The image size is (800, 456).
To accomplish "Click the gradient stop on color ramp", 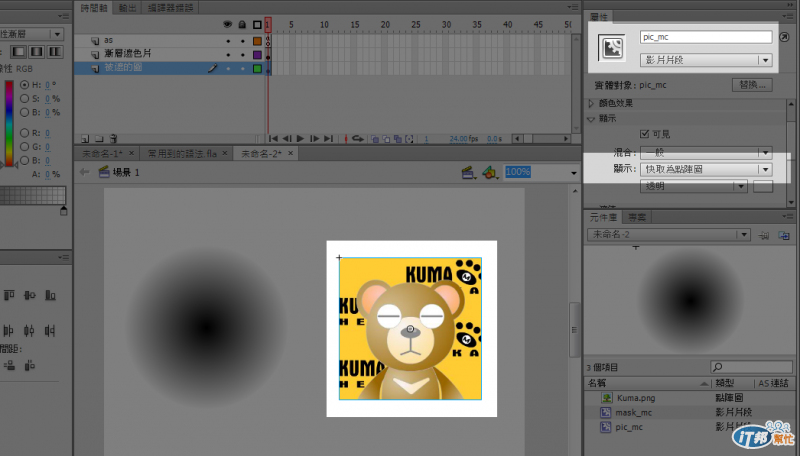I will coord(64,210).
